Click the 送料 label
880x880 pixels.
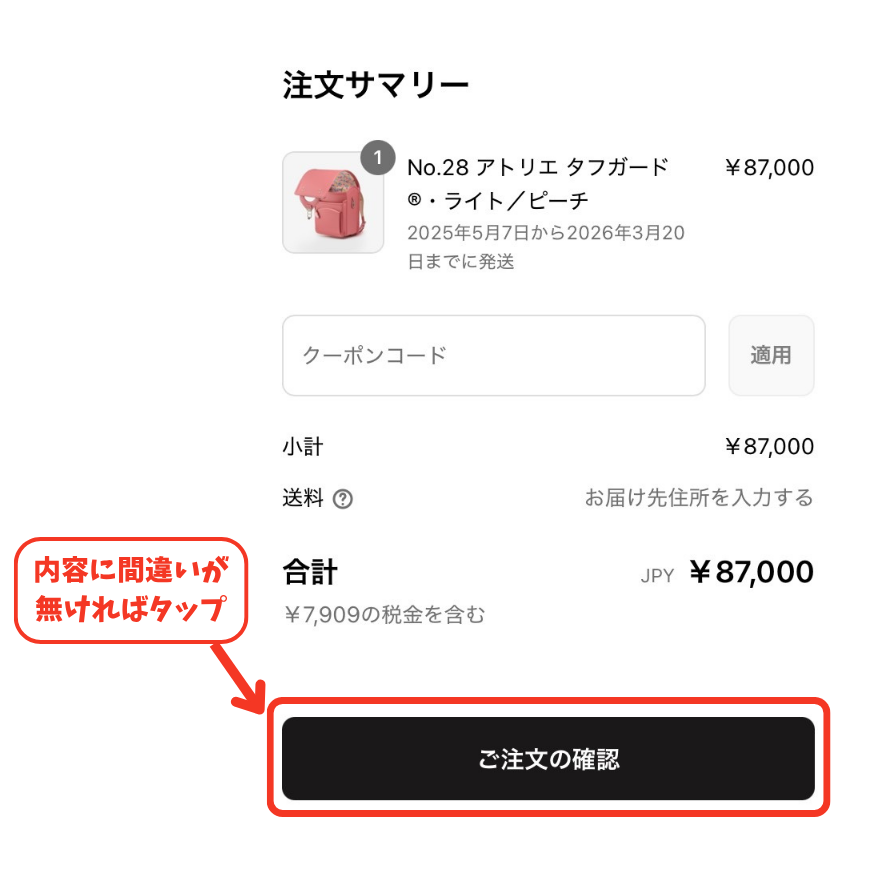302,498
